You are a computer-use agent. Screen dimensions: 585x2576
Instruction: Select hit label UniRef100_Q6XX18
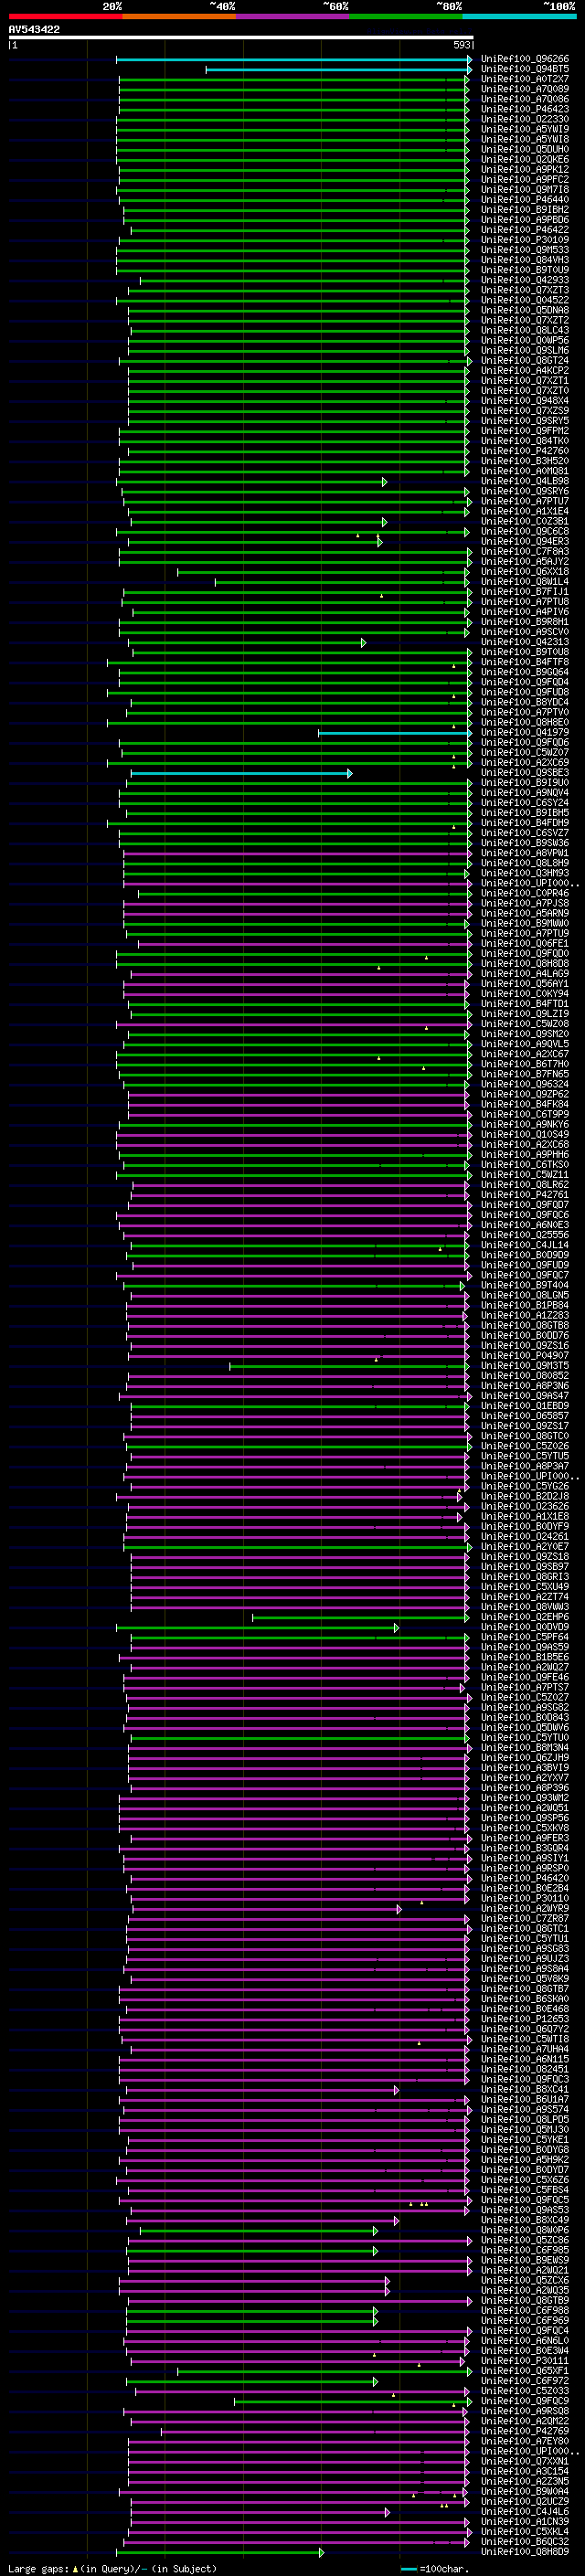tap(524, 571)
